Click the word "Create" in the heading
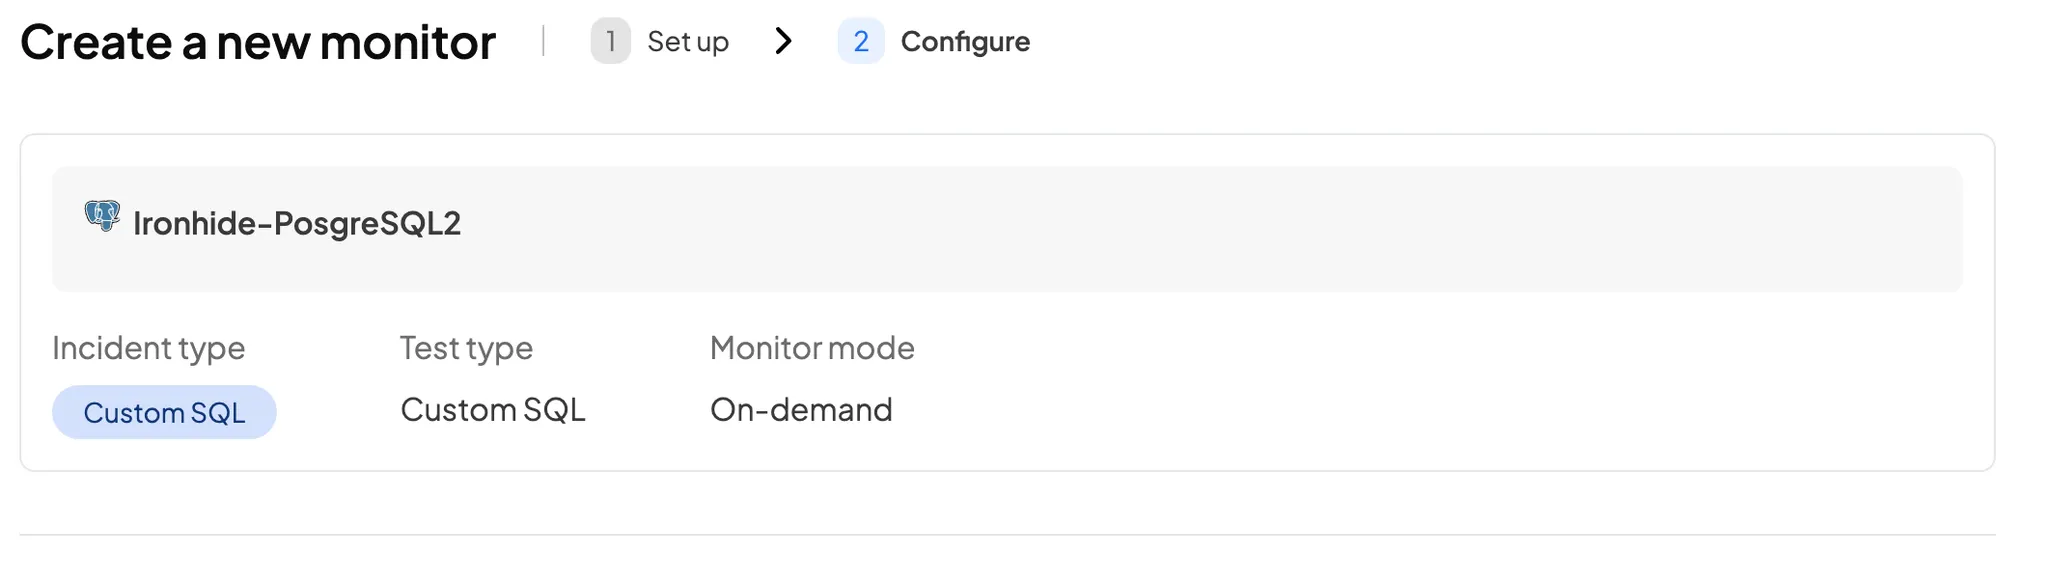2048x585 pixels. 96,42
